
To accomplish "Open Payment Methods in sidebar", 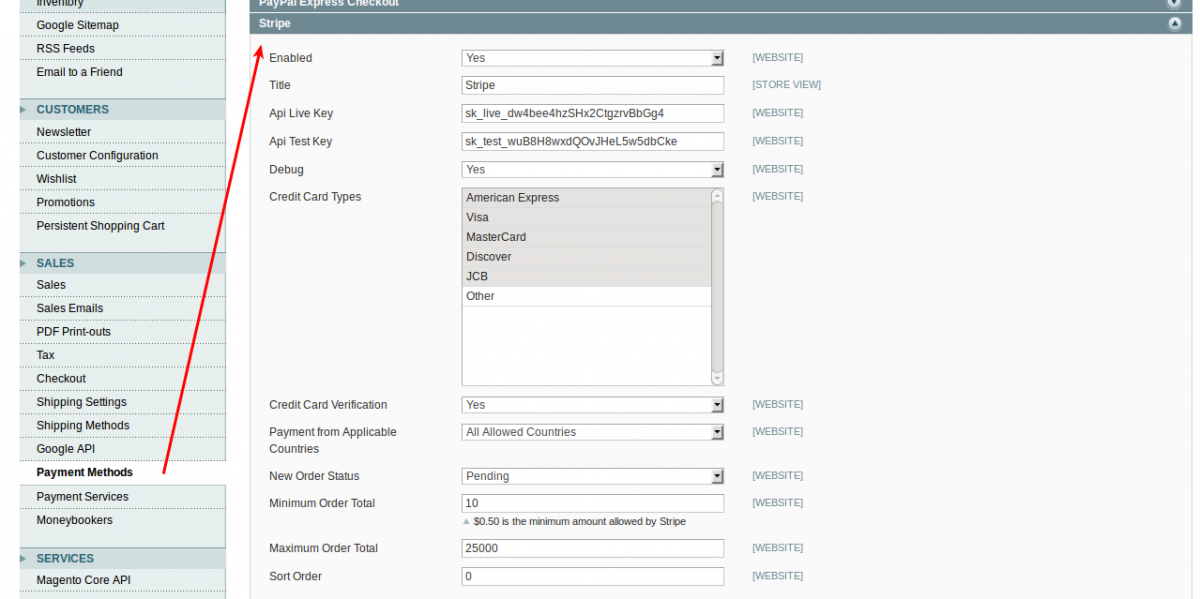I will [x=84, y=472].
